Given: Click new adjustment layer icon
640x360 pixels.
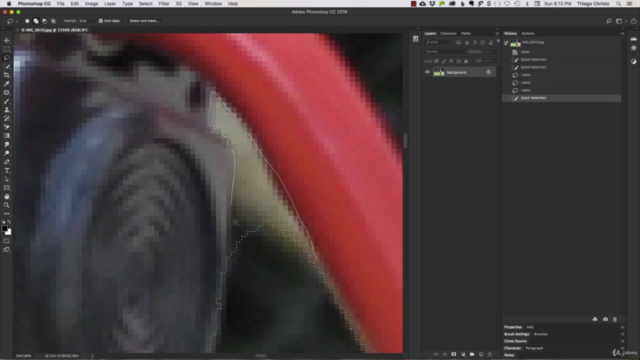Looking at the screenshot, I should pos(463,354).
